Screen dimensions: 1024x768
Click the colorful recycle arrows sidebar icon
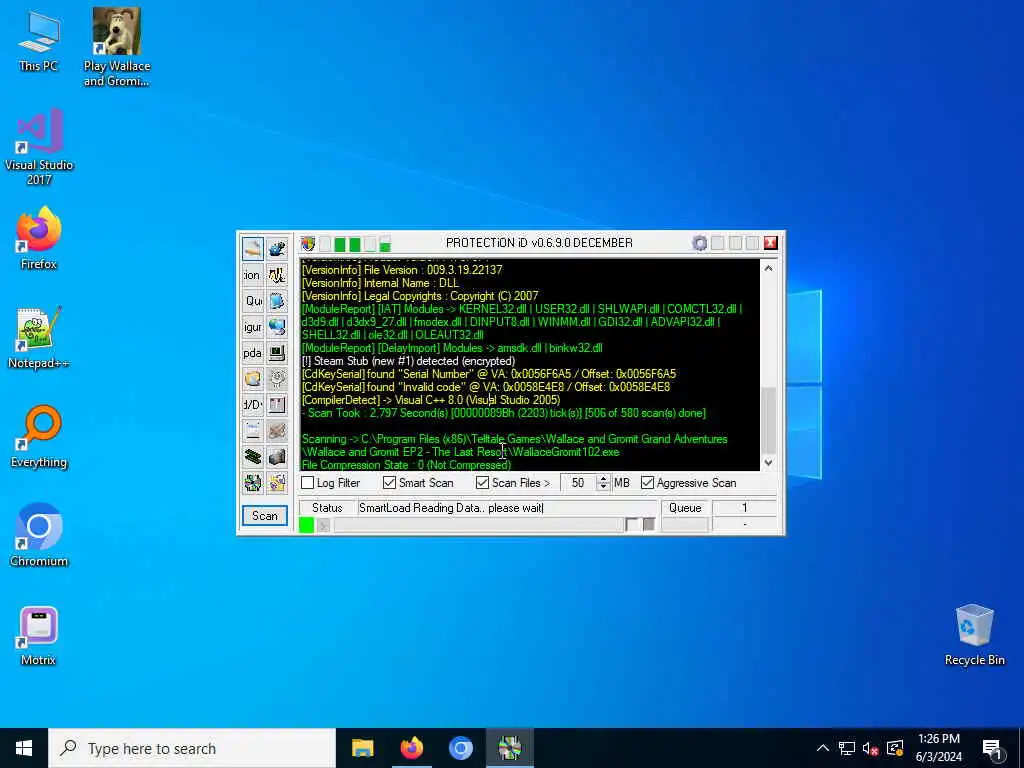[253, 483]
